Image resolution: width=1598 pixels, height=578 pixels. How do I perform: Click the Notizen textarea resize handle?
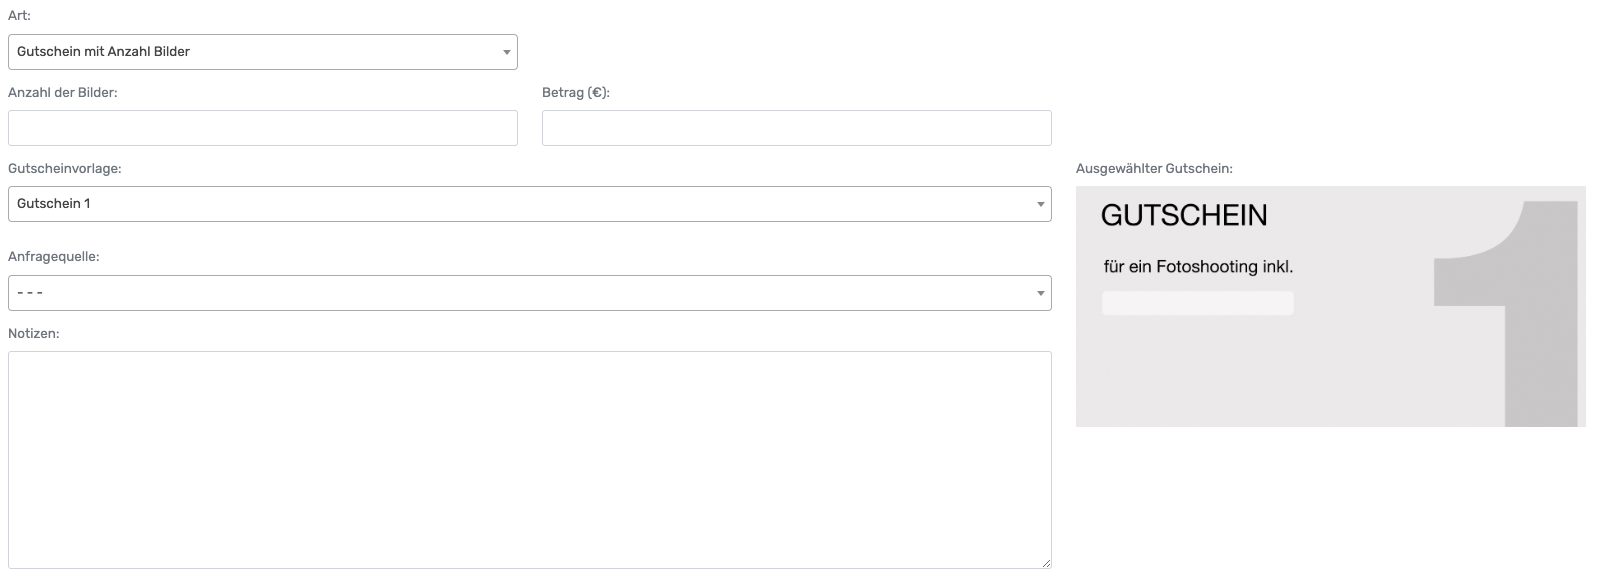pyautogui.click(x=1045, y=563)
